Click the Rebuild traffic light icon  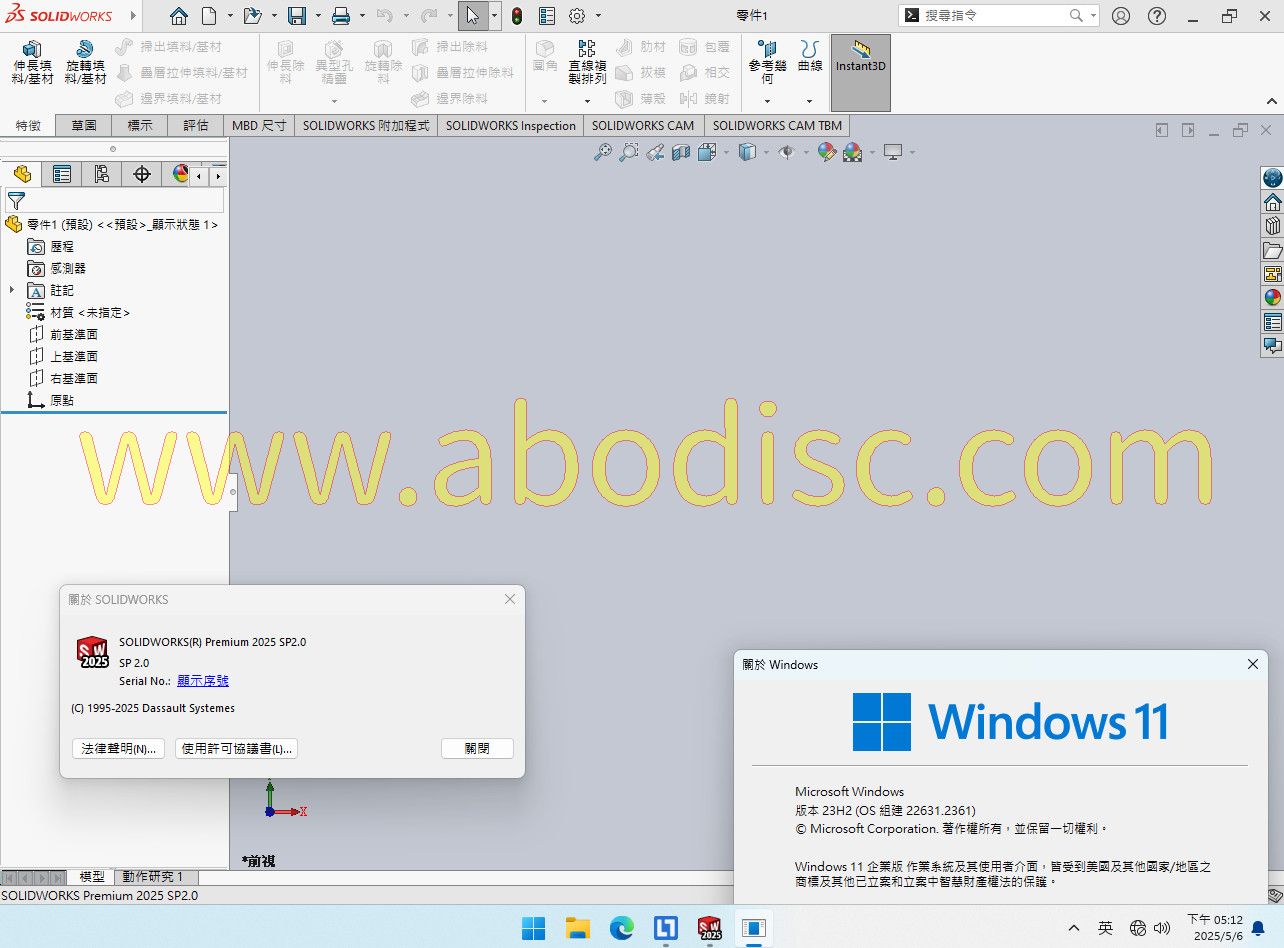coord(517,16)
